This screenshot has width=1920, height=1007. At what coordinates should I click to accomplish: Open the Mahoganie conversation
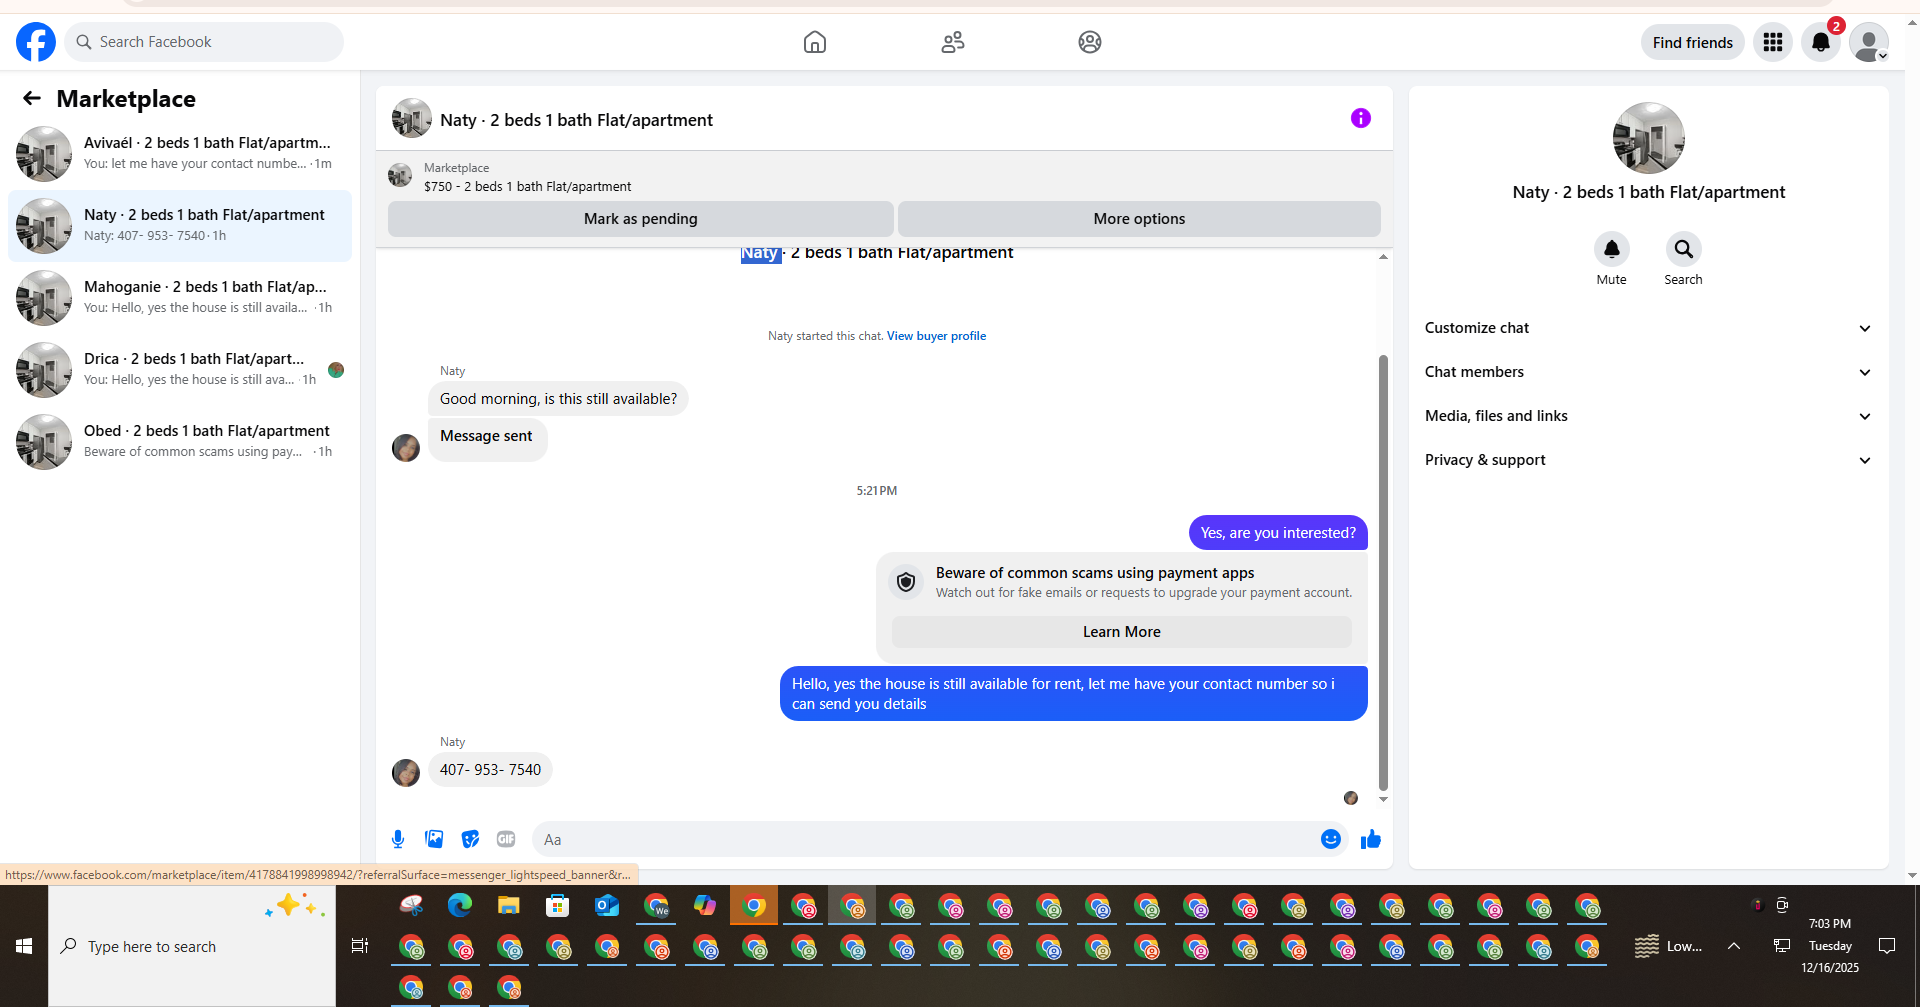click(x=180, y=298)
